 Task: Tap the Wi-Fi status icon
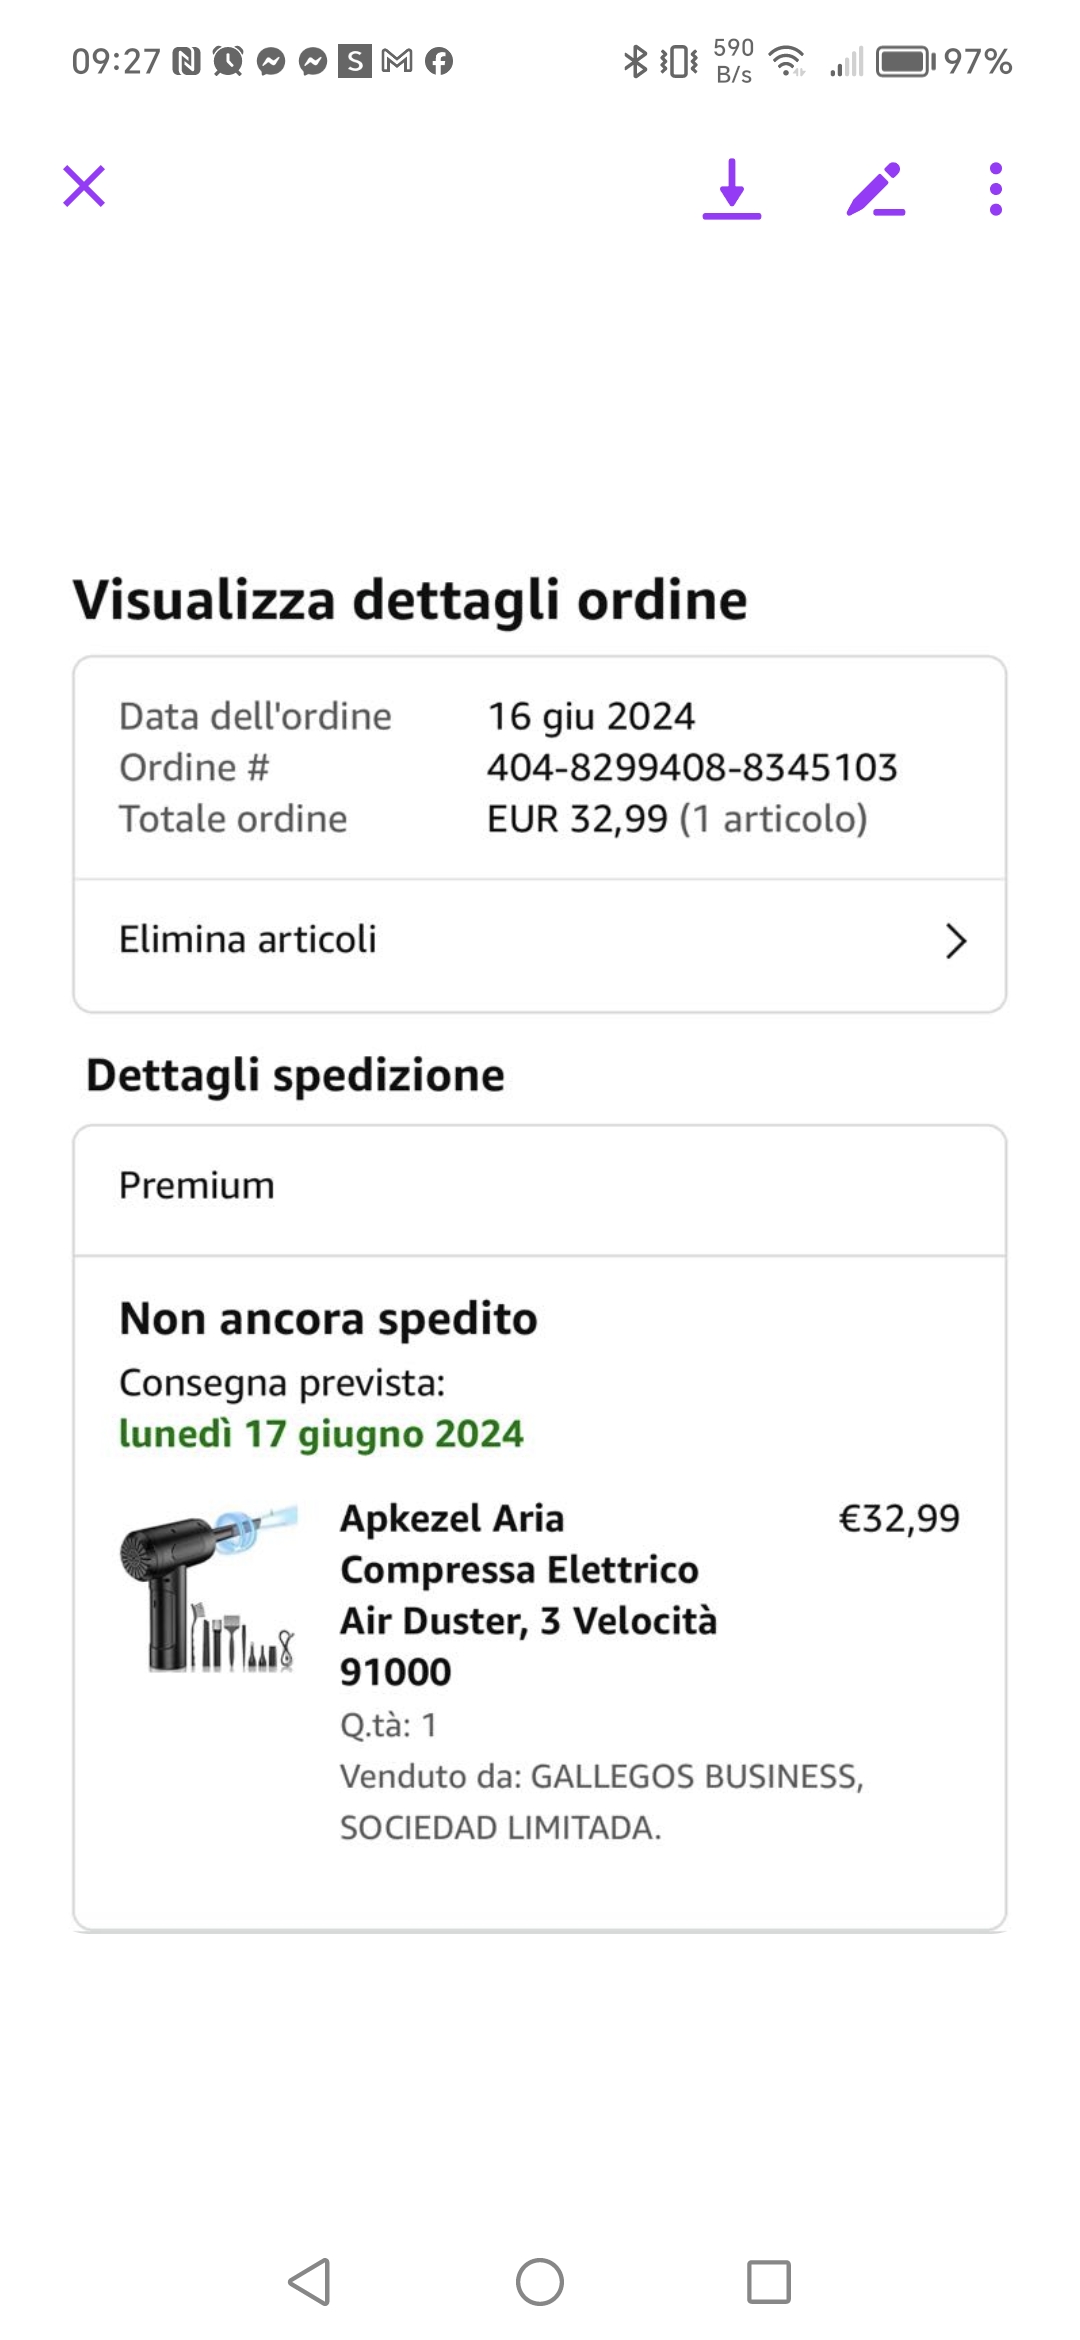[x=788, y=62]
